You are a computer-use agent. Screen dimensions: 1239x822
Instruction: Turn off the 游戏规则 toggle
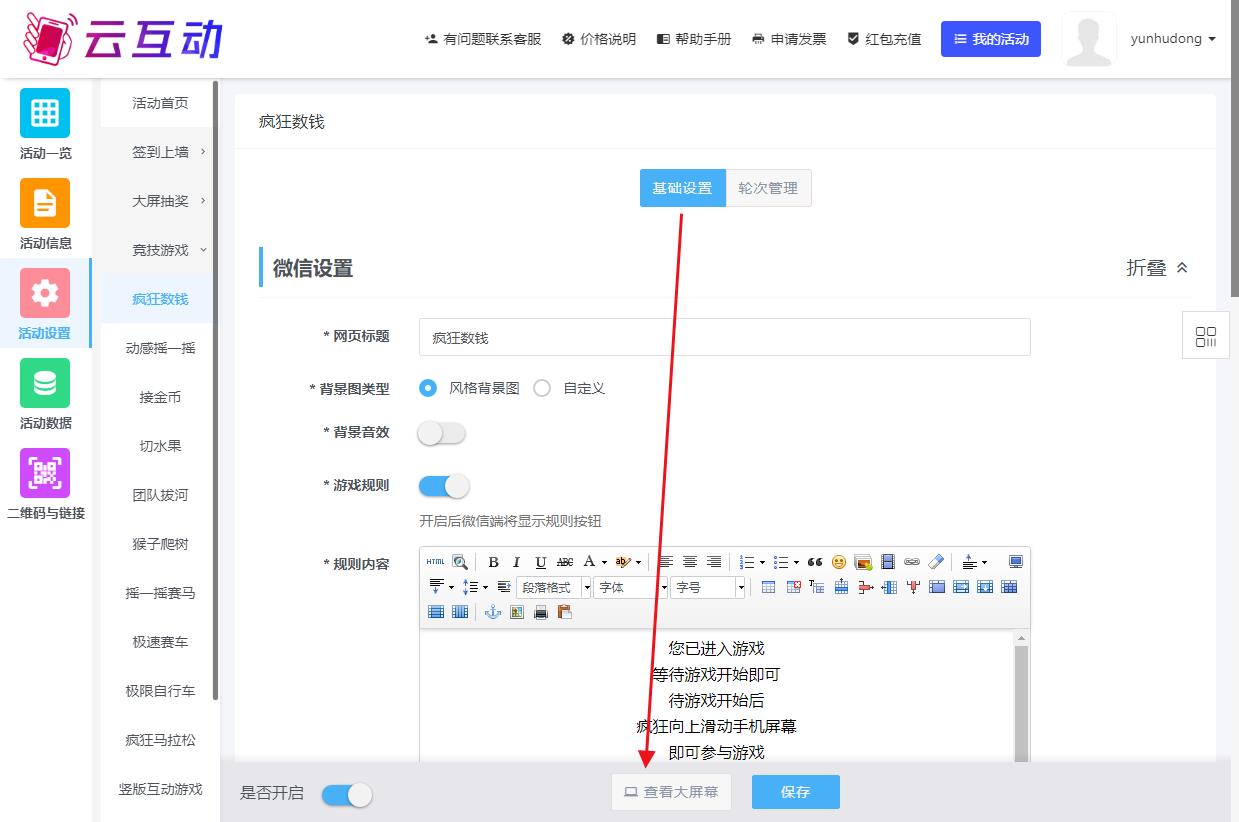tap(443, 486)
